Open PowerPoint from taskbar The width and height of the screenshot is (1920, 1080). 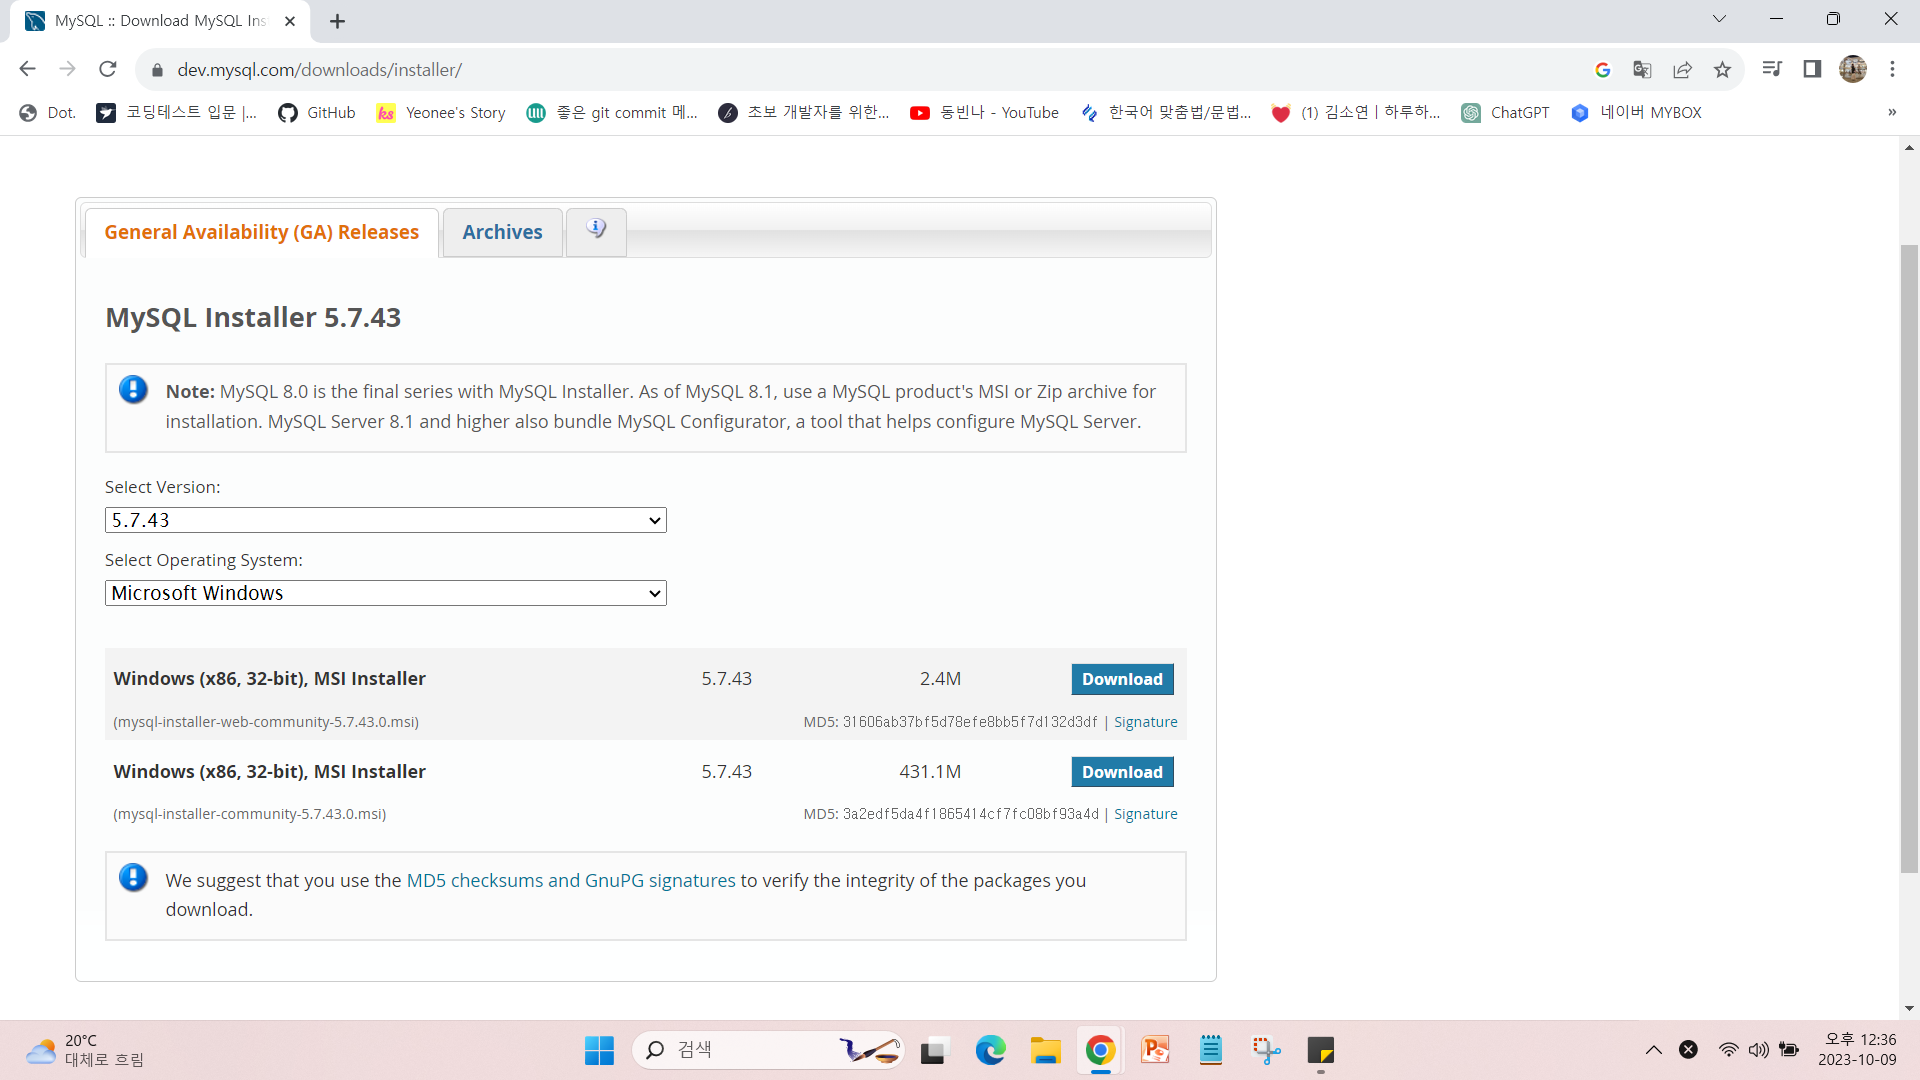tap(1156, 1050)
